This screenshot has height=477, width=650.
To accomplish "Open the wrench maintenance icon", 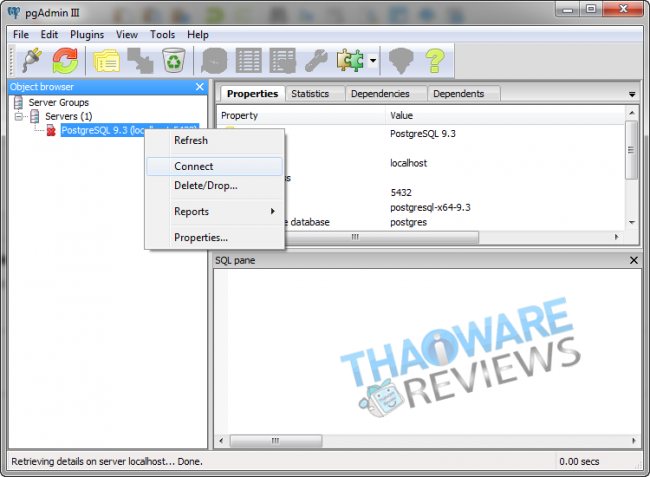I will point(316,61).
